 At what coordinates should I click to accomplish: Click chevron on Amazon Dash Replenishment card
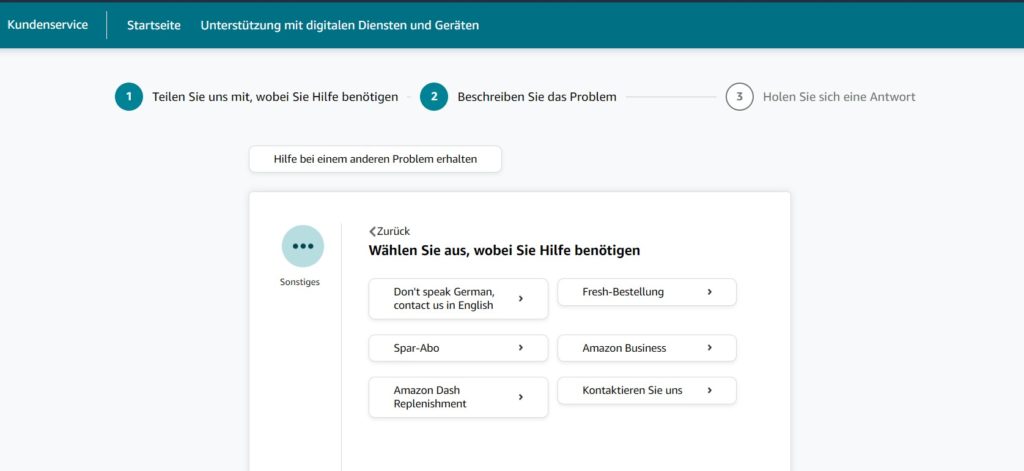tap(520, 397)
